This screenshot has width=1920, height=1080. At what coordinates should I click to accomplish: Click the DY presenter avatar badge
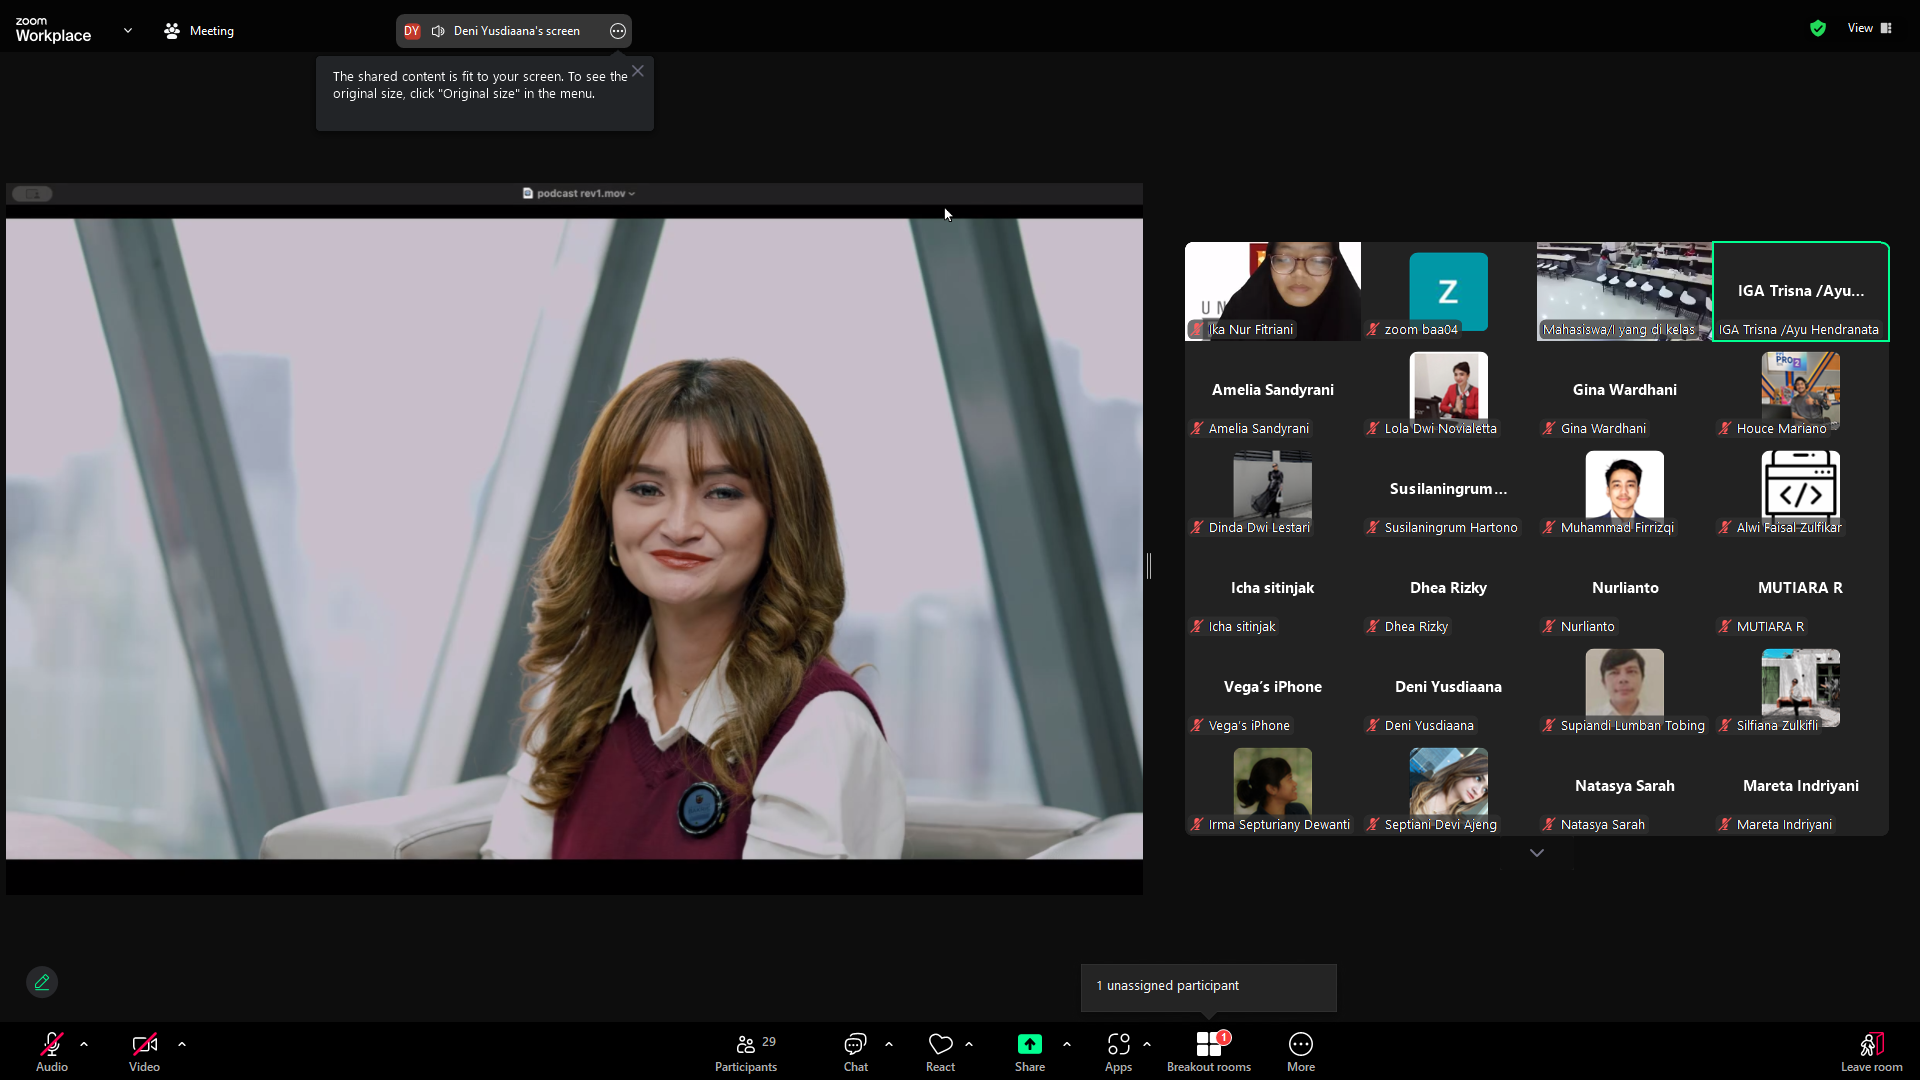tap(412, 31)
